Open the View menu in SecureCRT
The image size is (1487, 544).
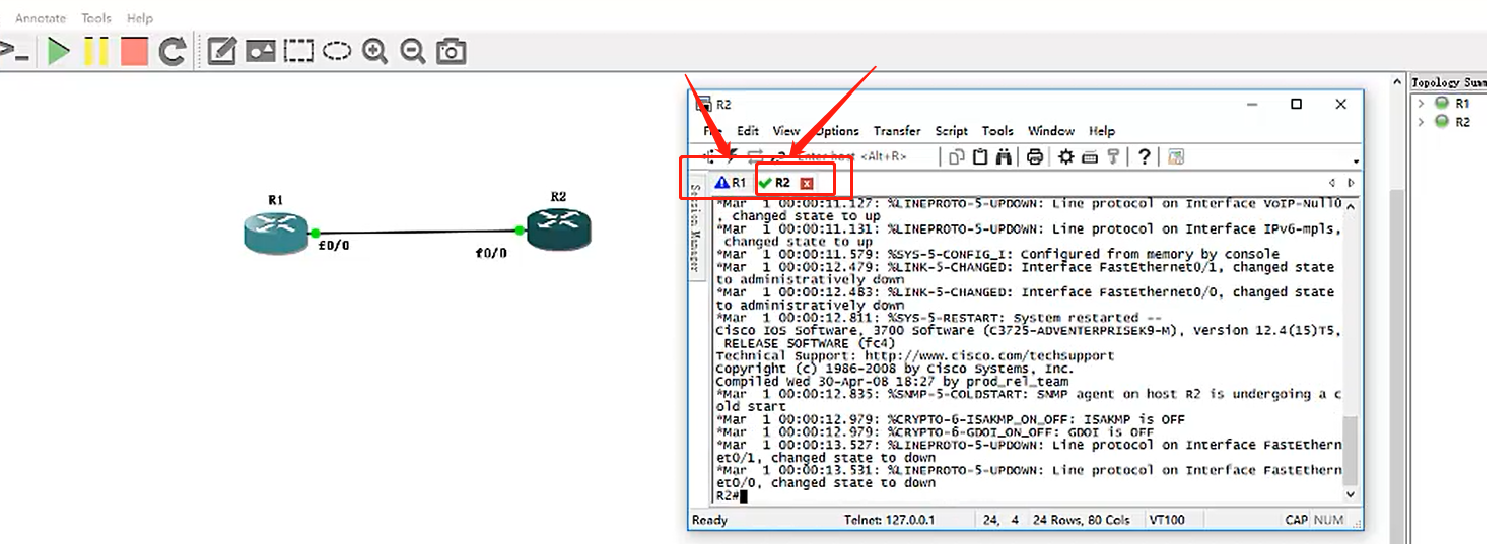click(786, 131)
